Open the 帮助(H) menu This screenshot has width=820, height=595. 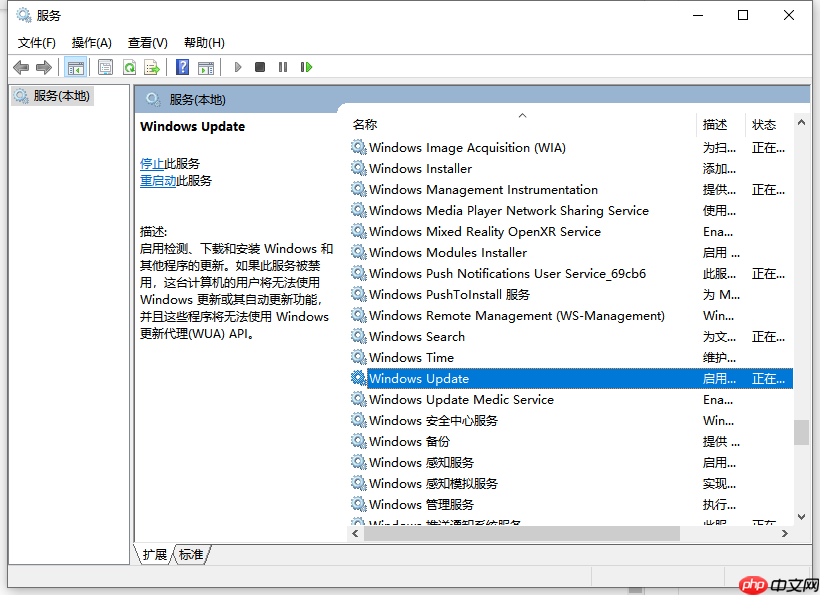pos(204,42)
